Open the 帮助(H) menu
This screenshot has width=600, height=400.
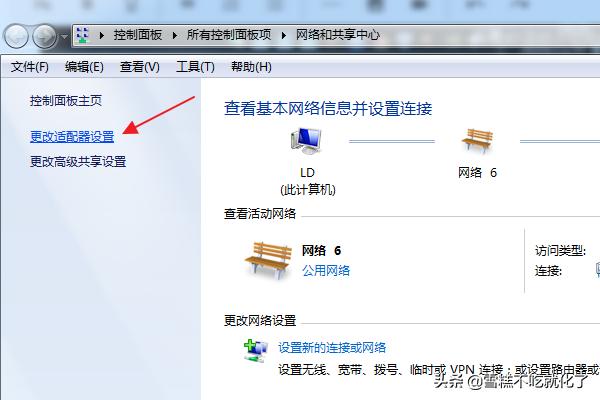click(x=251, y=67)
